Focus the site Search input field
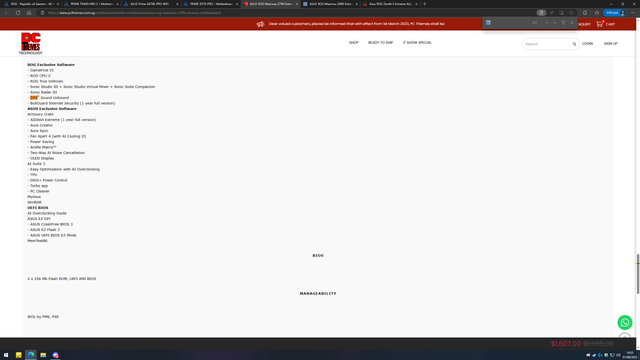 click(547, 44)
